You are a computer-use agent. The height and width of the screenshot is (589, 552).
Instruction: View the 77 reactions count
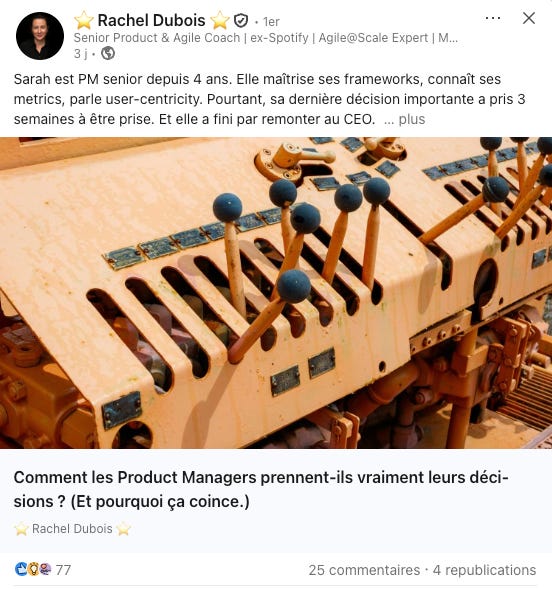pos(63,570)
